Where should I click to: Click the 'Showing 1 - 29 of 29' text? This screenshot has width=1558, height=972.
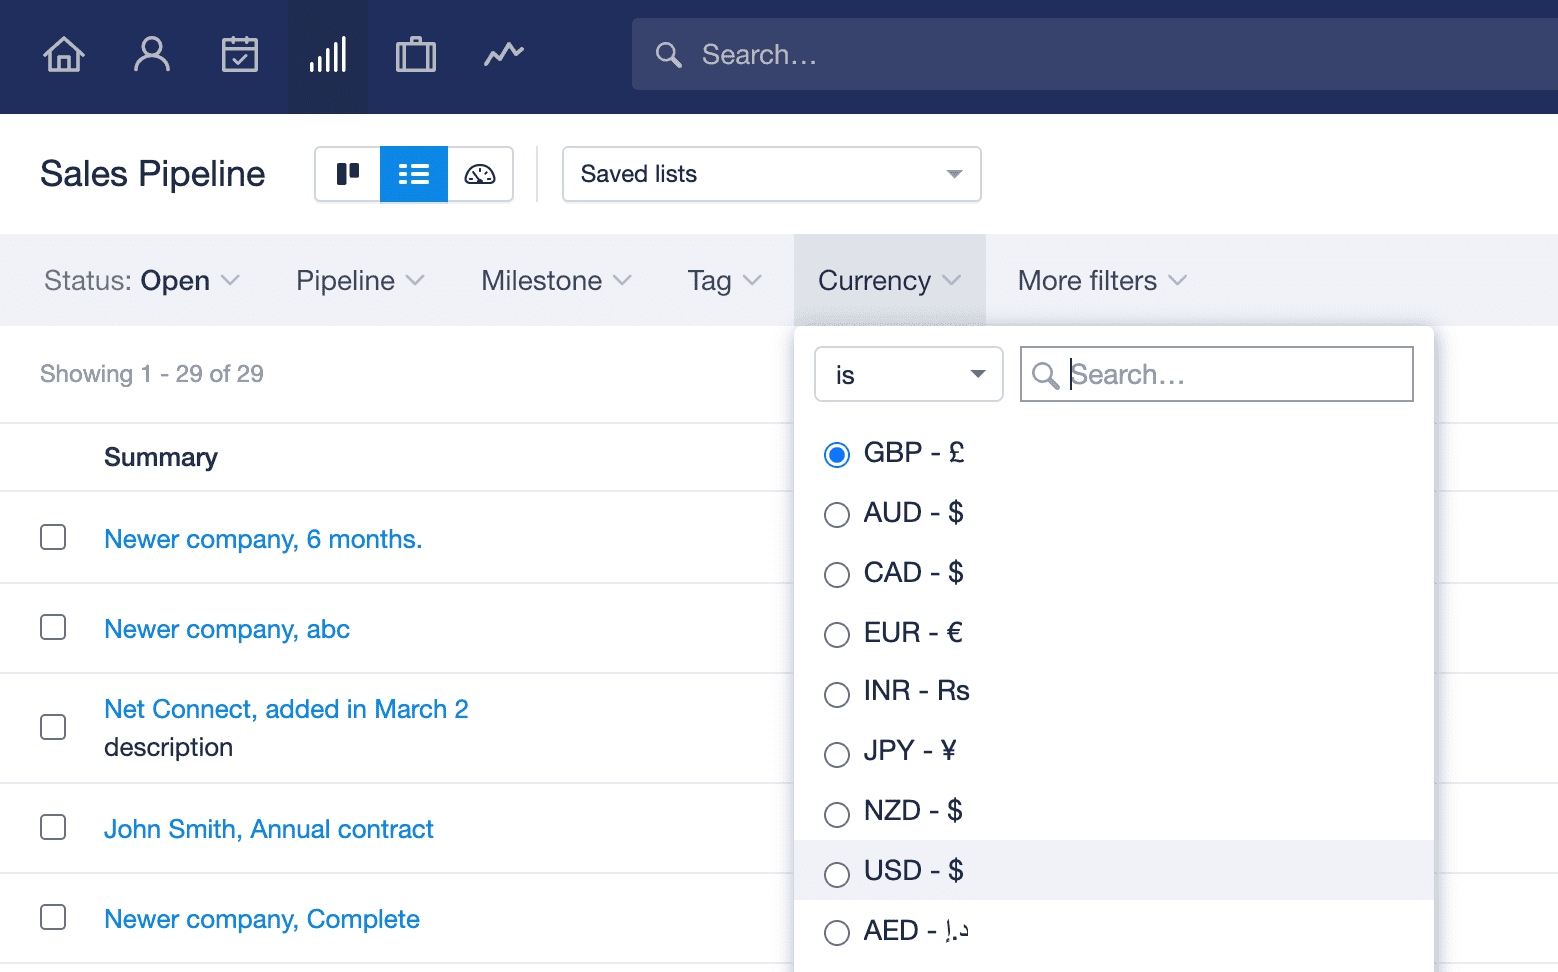point(152,374)
